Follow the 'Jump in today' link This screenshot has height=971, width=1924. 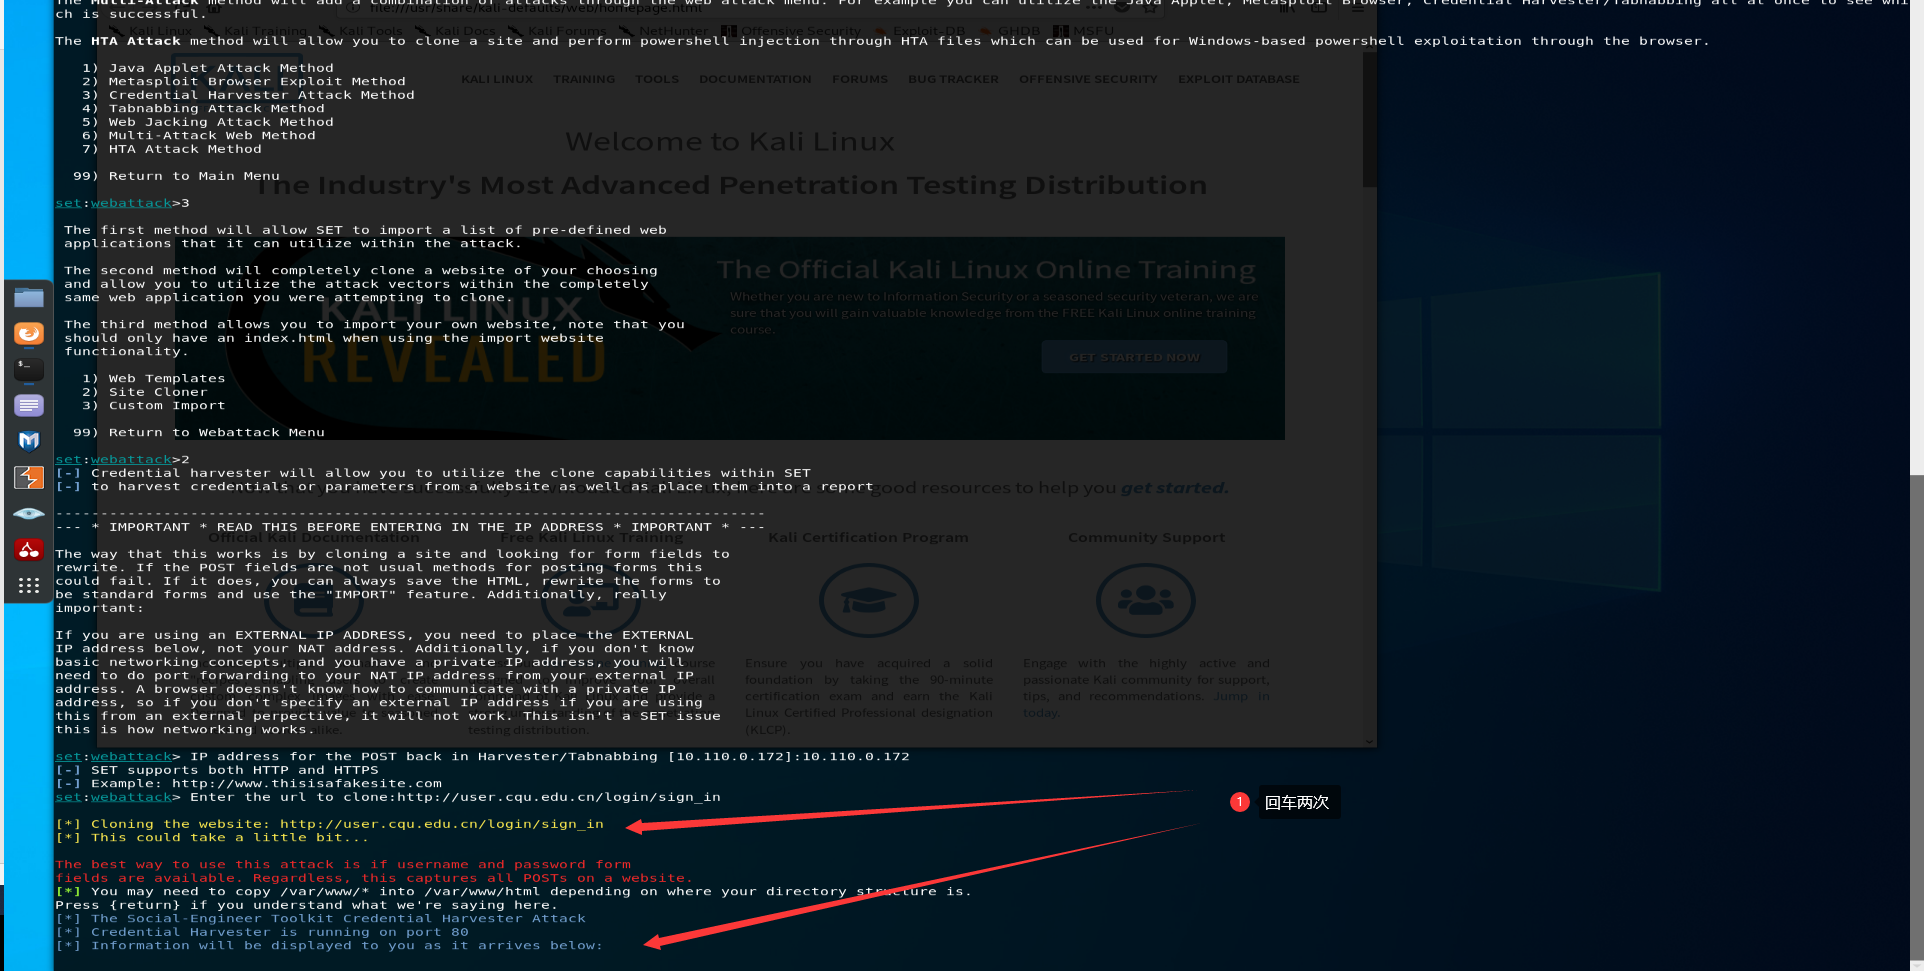1242,696
